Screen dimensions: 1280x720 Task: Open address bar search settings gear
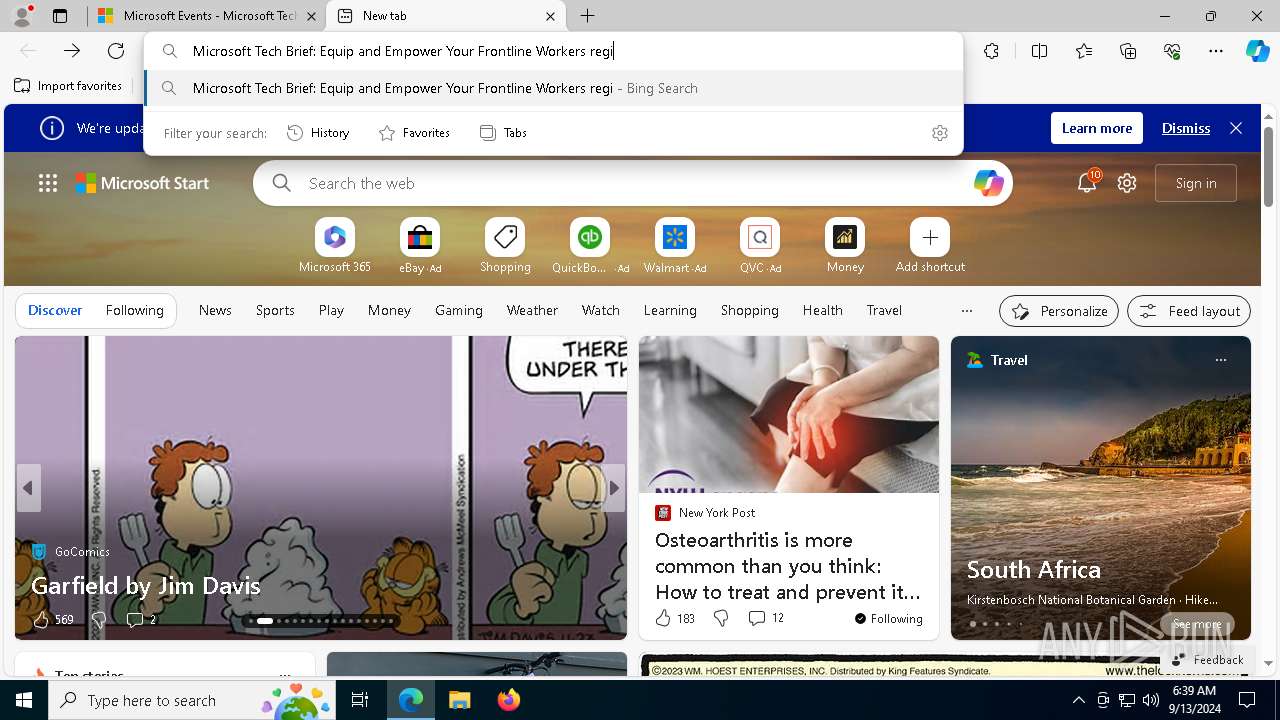tap(939, 133)
